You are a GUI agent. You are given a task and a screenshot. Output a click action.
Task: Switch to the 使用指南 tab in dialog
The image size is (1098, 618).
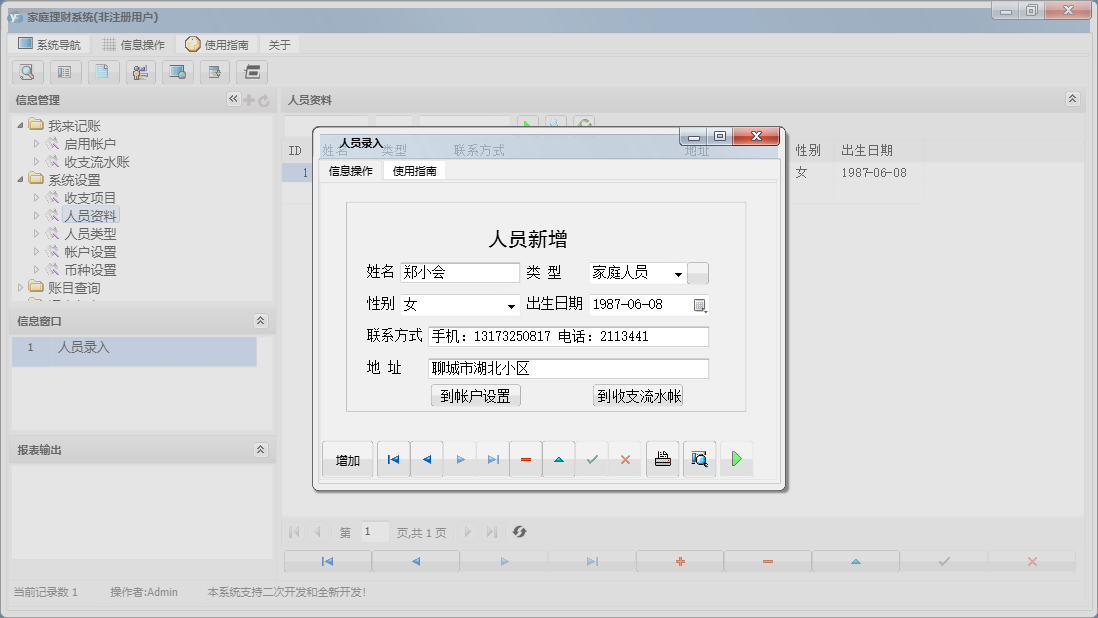coord(413,170)
